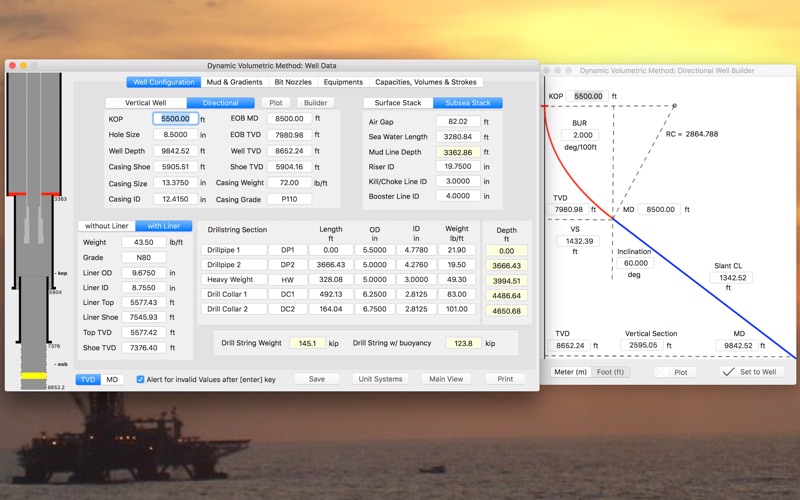
Task: Click the Casing Weight field
Action: [x=289, y=183]
